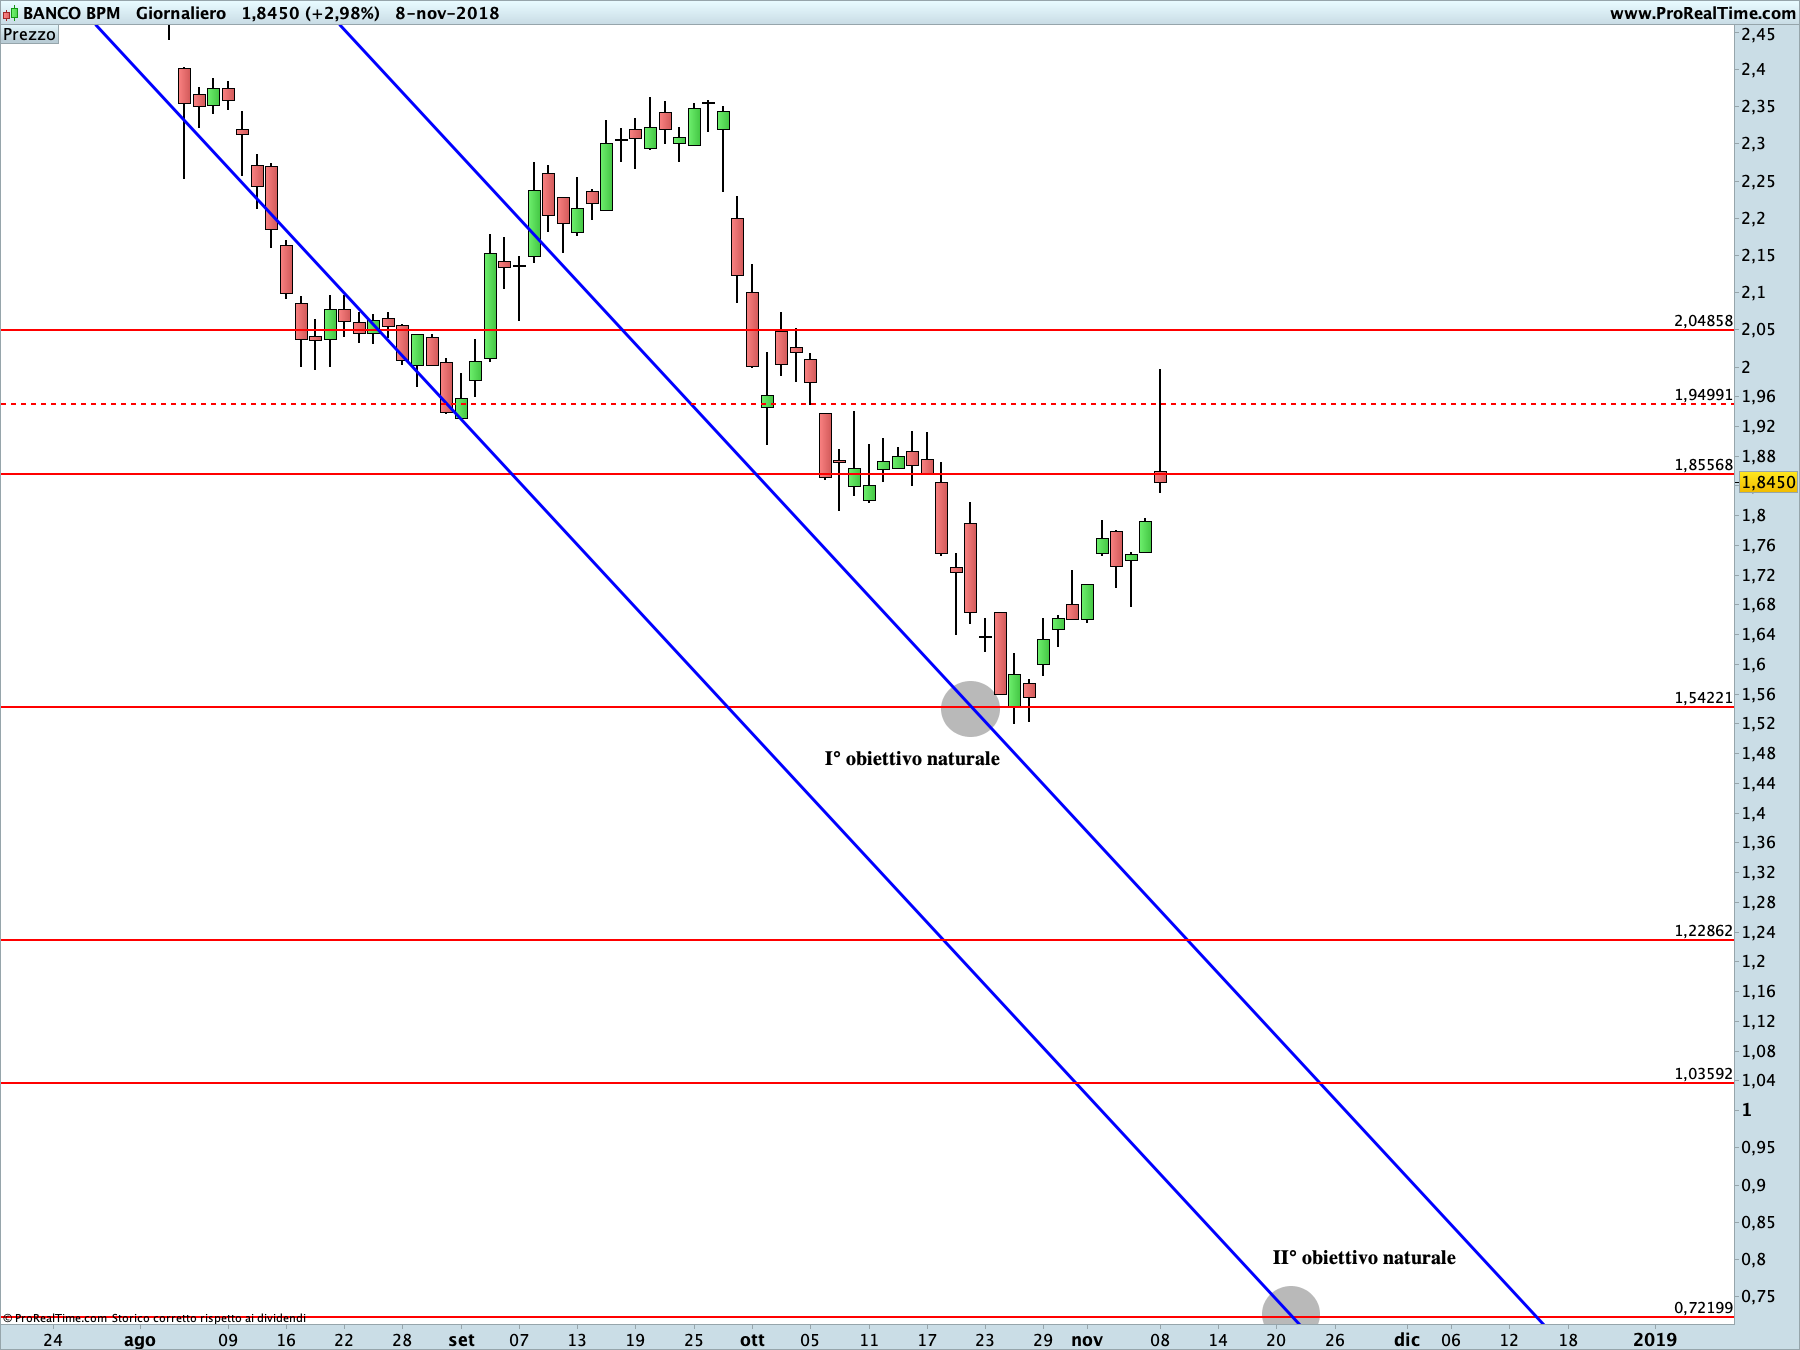
Task: Click the 1,85568 horizontal level label
Action: (1703, 465)
